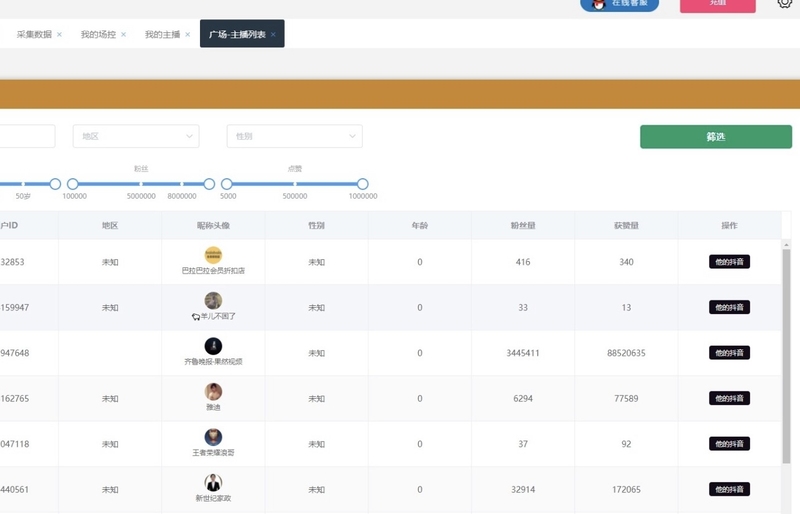Image resolution: width=800 pixels, height=514 pixels.
Task: Open 在线客服 online support
Action: [619, 4]
